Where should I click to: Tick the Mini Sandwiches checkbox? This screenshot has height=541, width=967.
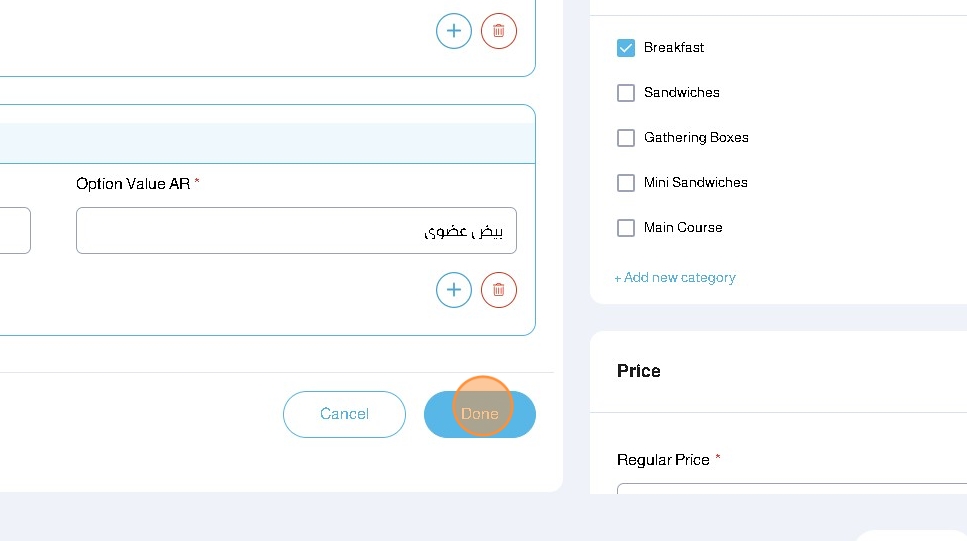point(626,183)
